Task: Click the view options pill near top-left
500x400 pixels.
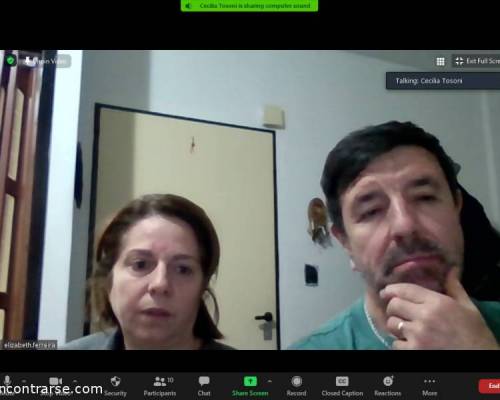Action: click(45, 61)
